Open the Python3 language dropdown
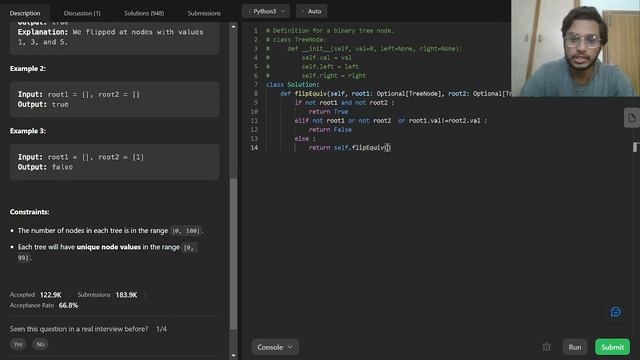640x360 pixels. pos(266,11)
